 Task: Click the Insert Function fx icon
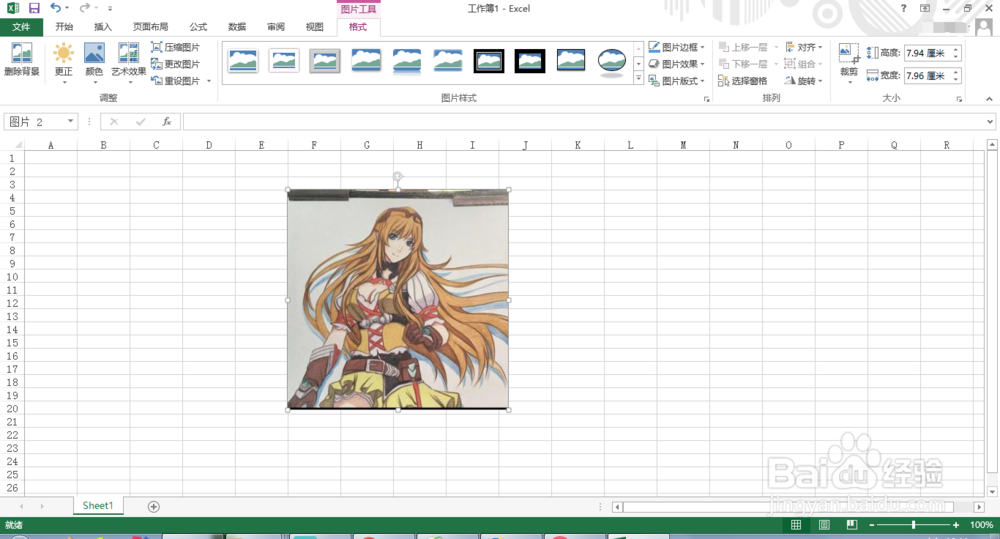tap(166, 121)
